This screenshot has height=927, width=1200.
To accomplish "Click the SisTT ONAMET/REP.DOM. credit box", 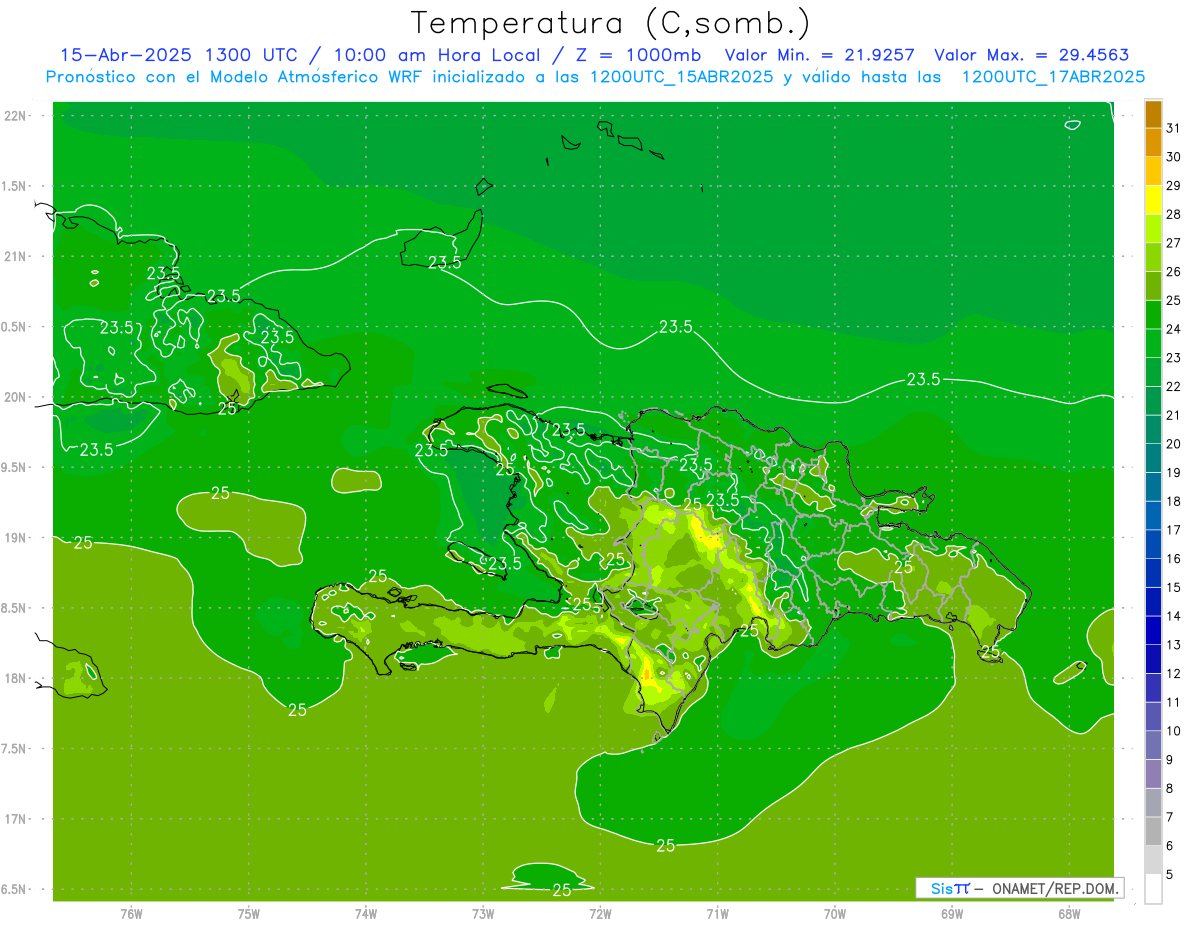I will 1019,888.
